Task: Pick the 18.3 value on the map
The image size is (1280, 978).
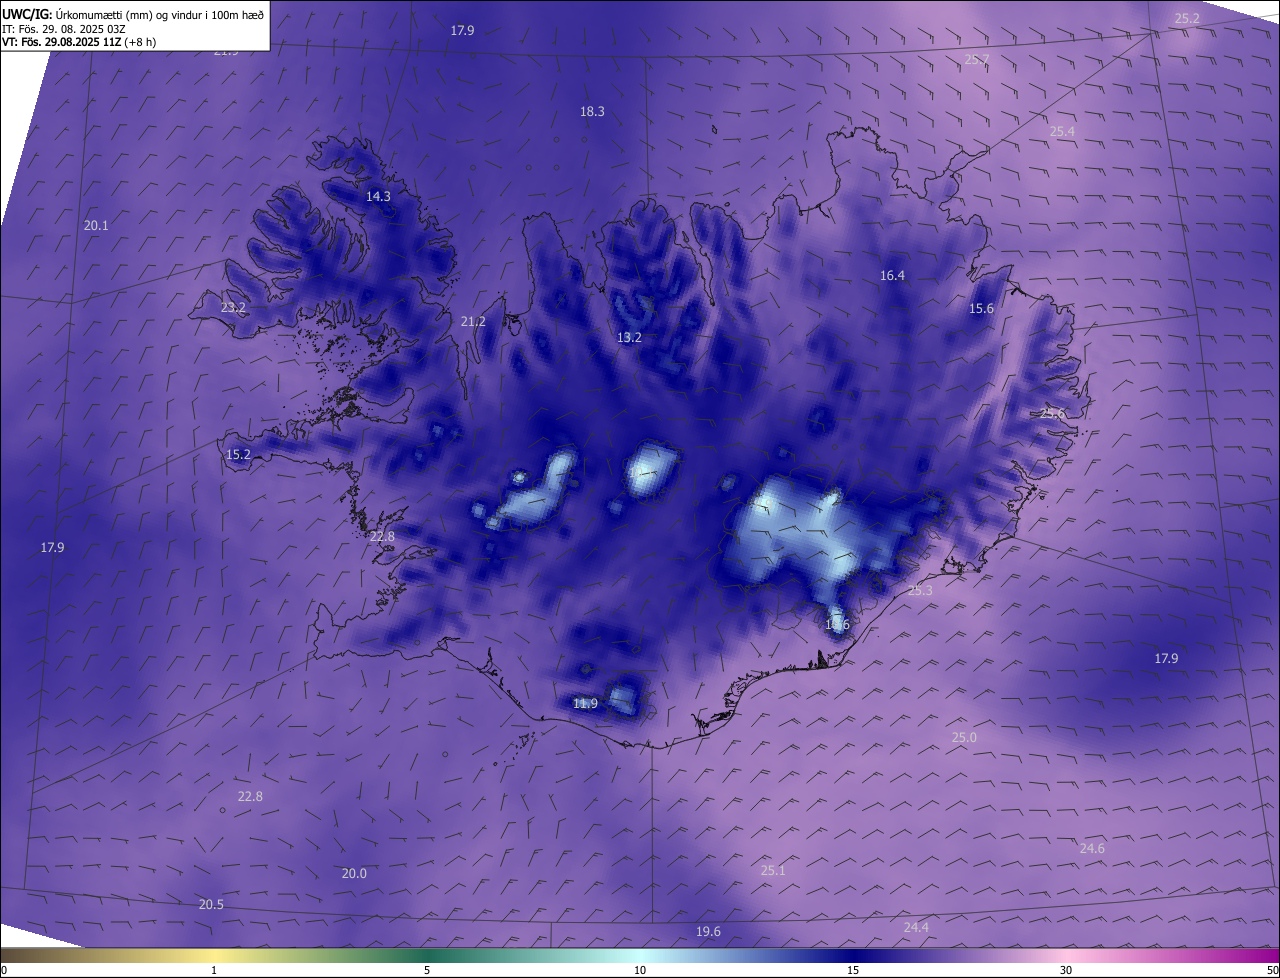Action: coord(592,111)
